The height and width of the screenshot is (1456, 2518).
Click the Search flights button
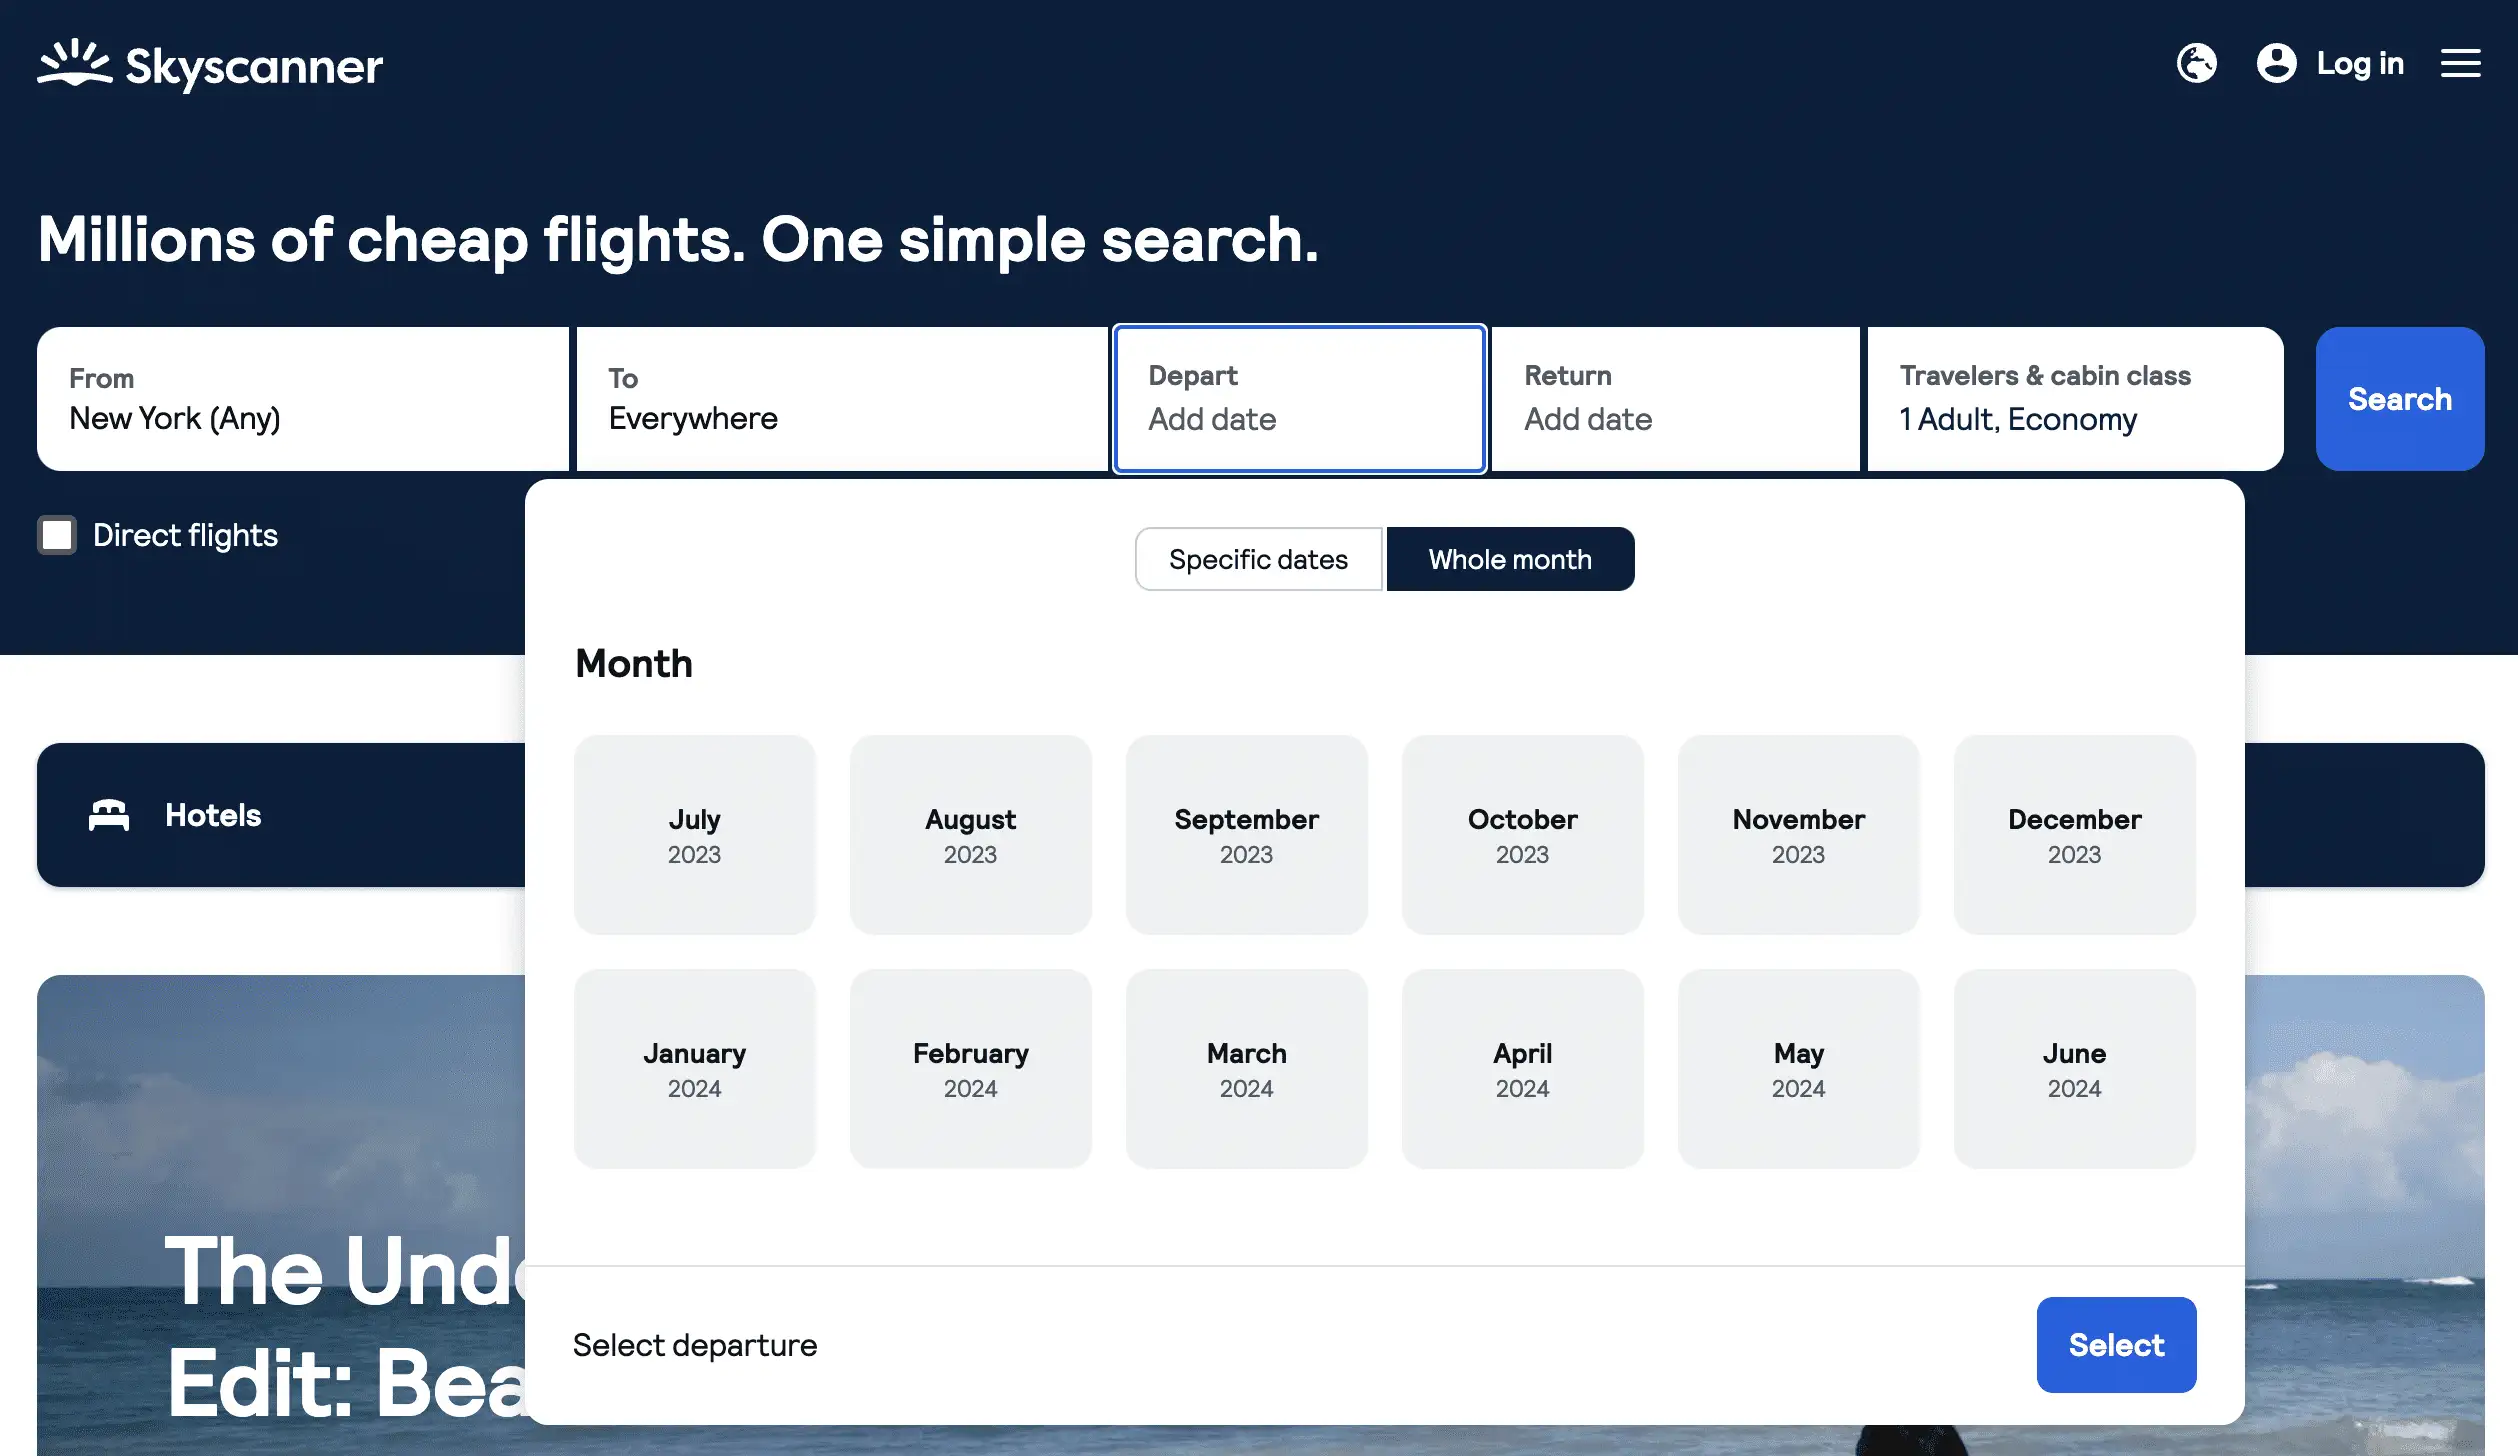pos(2400,399)
